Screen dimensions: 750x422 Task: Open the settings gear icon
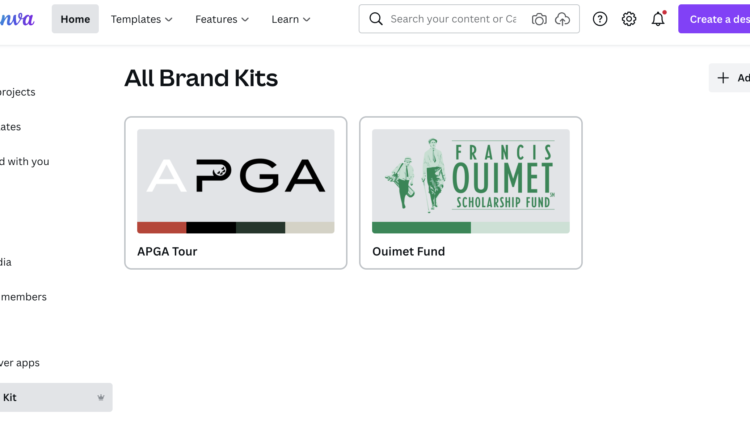pos(629,19)
